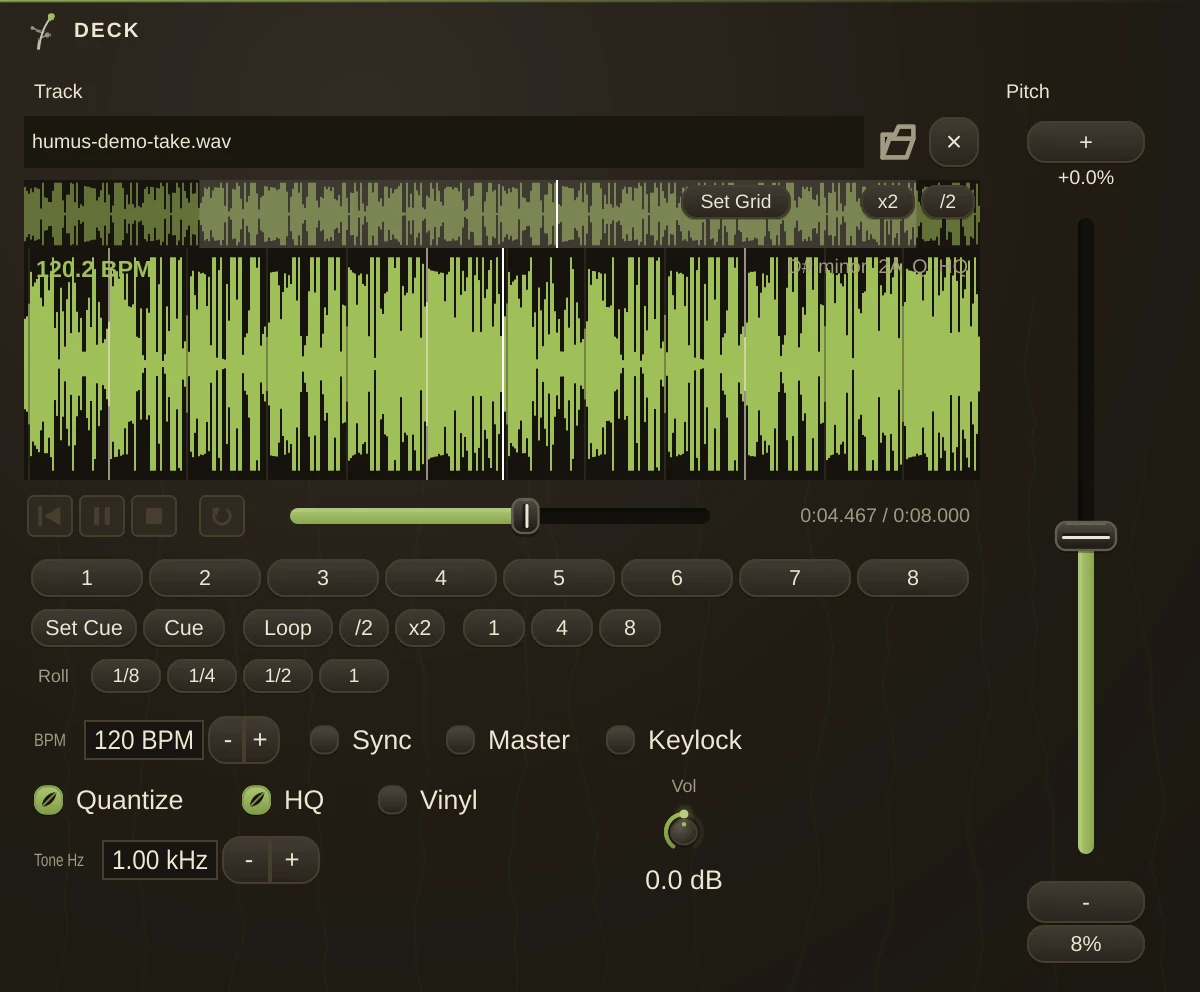Change the 8% pitch range button
The image size is (1200, 992).
(1086, 944)
